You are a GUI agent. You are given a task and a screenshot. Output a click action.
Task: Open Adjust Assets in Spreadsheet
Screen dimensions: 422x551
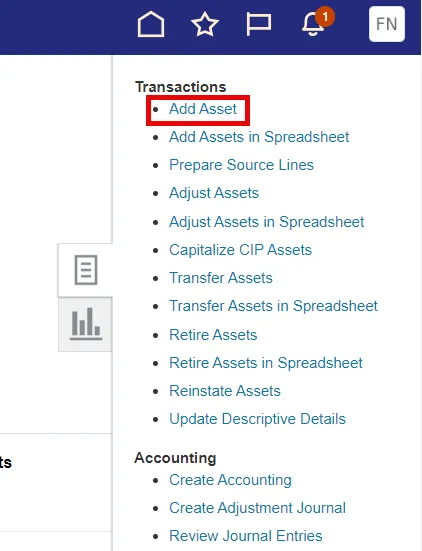(267, 222)
